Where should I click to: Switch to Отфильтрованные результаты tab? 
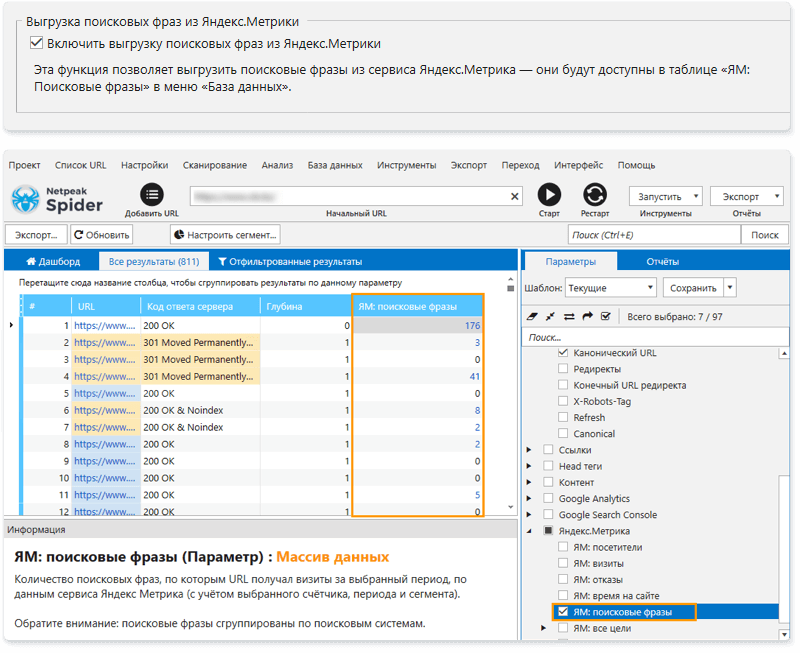pyautogui.click(x=290, y=261)
